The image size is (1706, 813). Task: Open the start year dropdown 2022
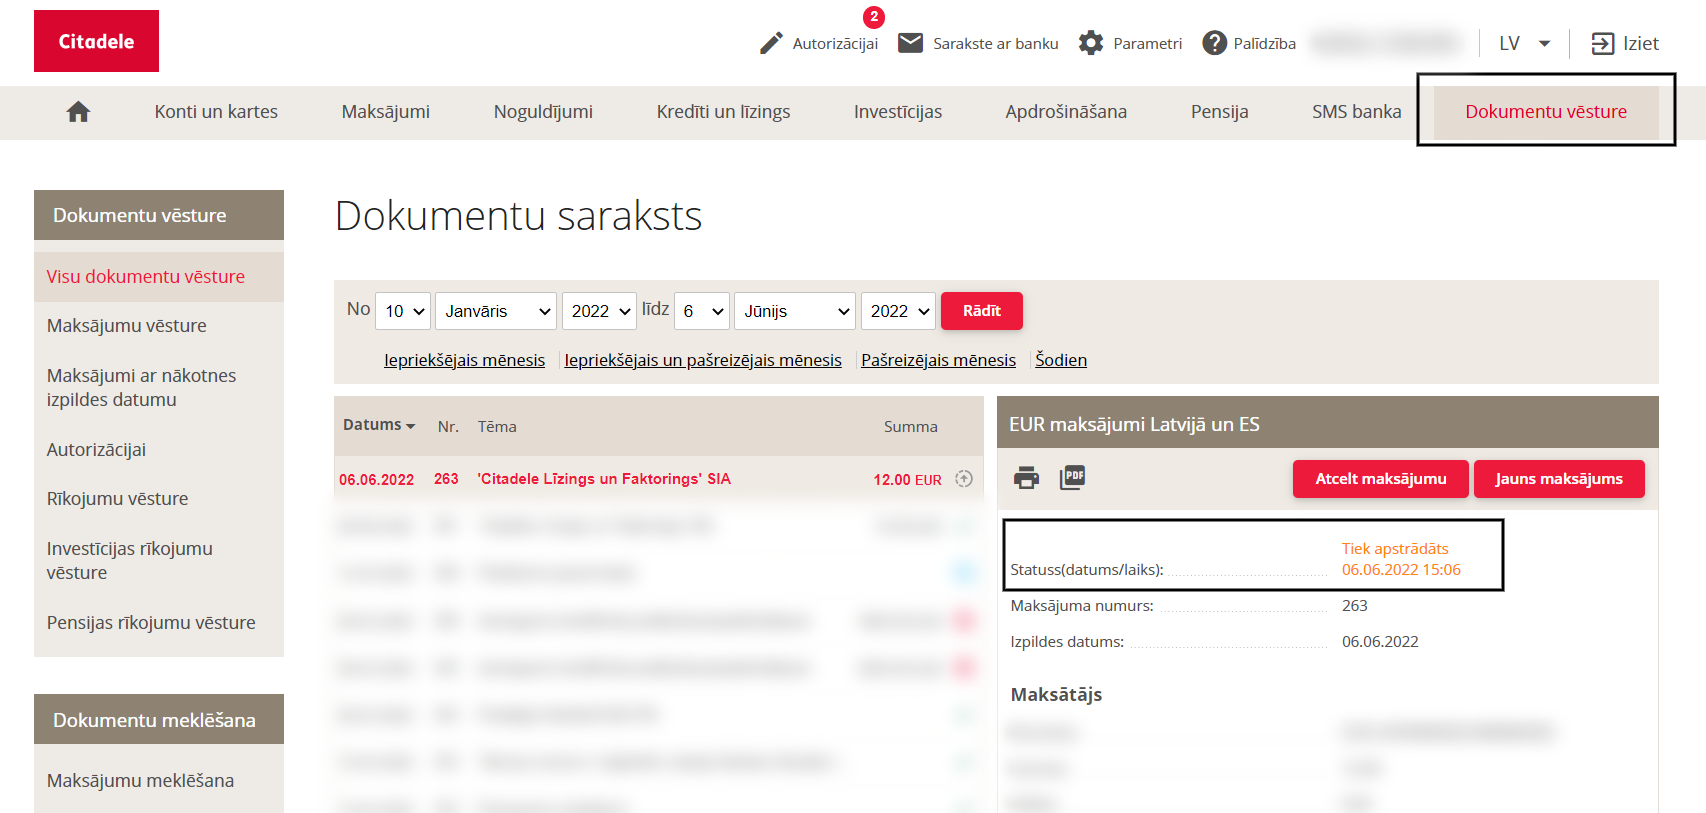[599, 311]
